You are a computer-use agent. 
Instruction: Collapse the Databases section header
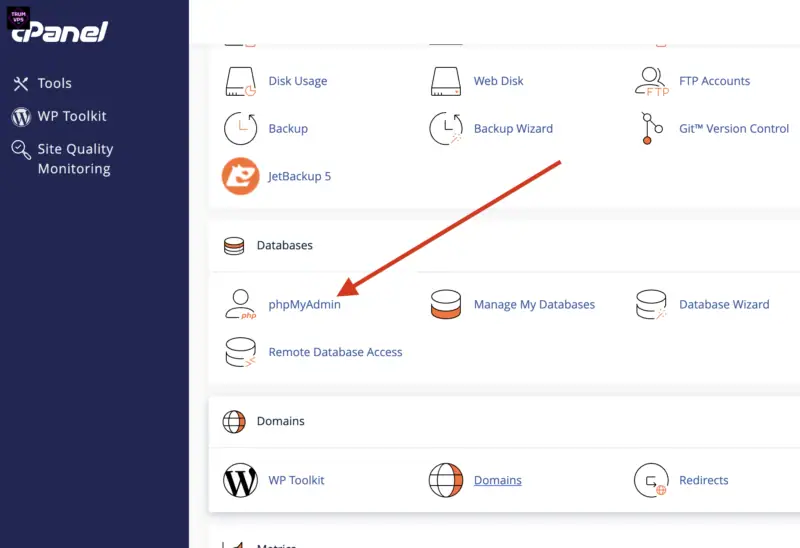coord(504,246)
